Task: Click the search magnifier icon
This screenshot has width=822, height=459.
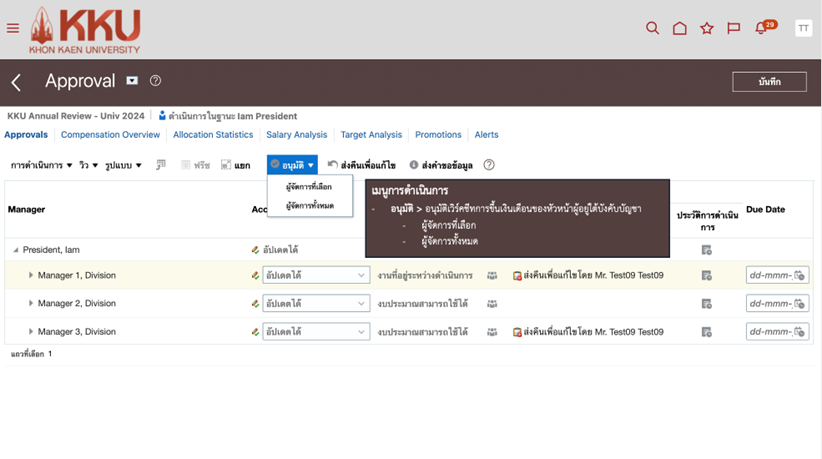Action: (x=652, y=29)
